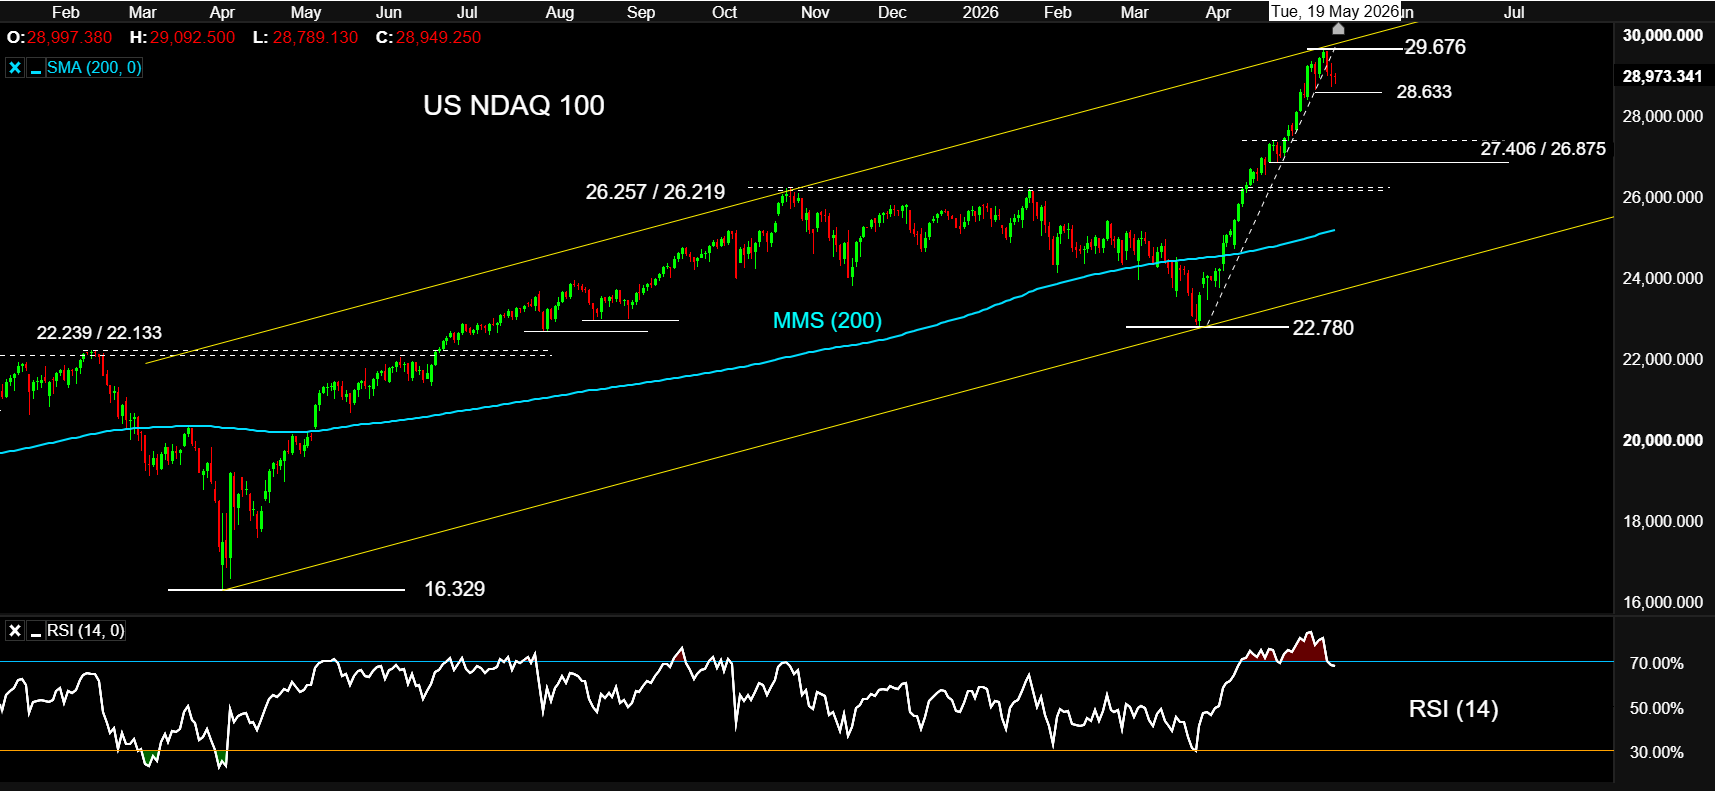Screen dimensions: 1715x791
Task: Click the 16,000.000 price axis label
Action: click(1662, 602)
